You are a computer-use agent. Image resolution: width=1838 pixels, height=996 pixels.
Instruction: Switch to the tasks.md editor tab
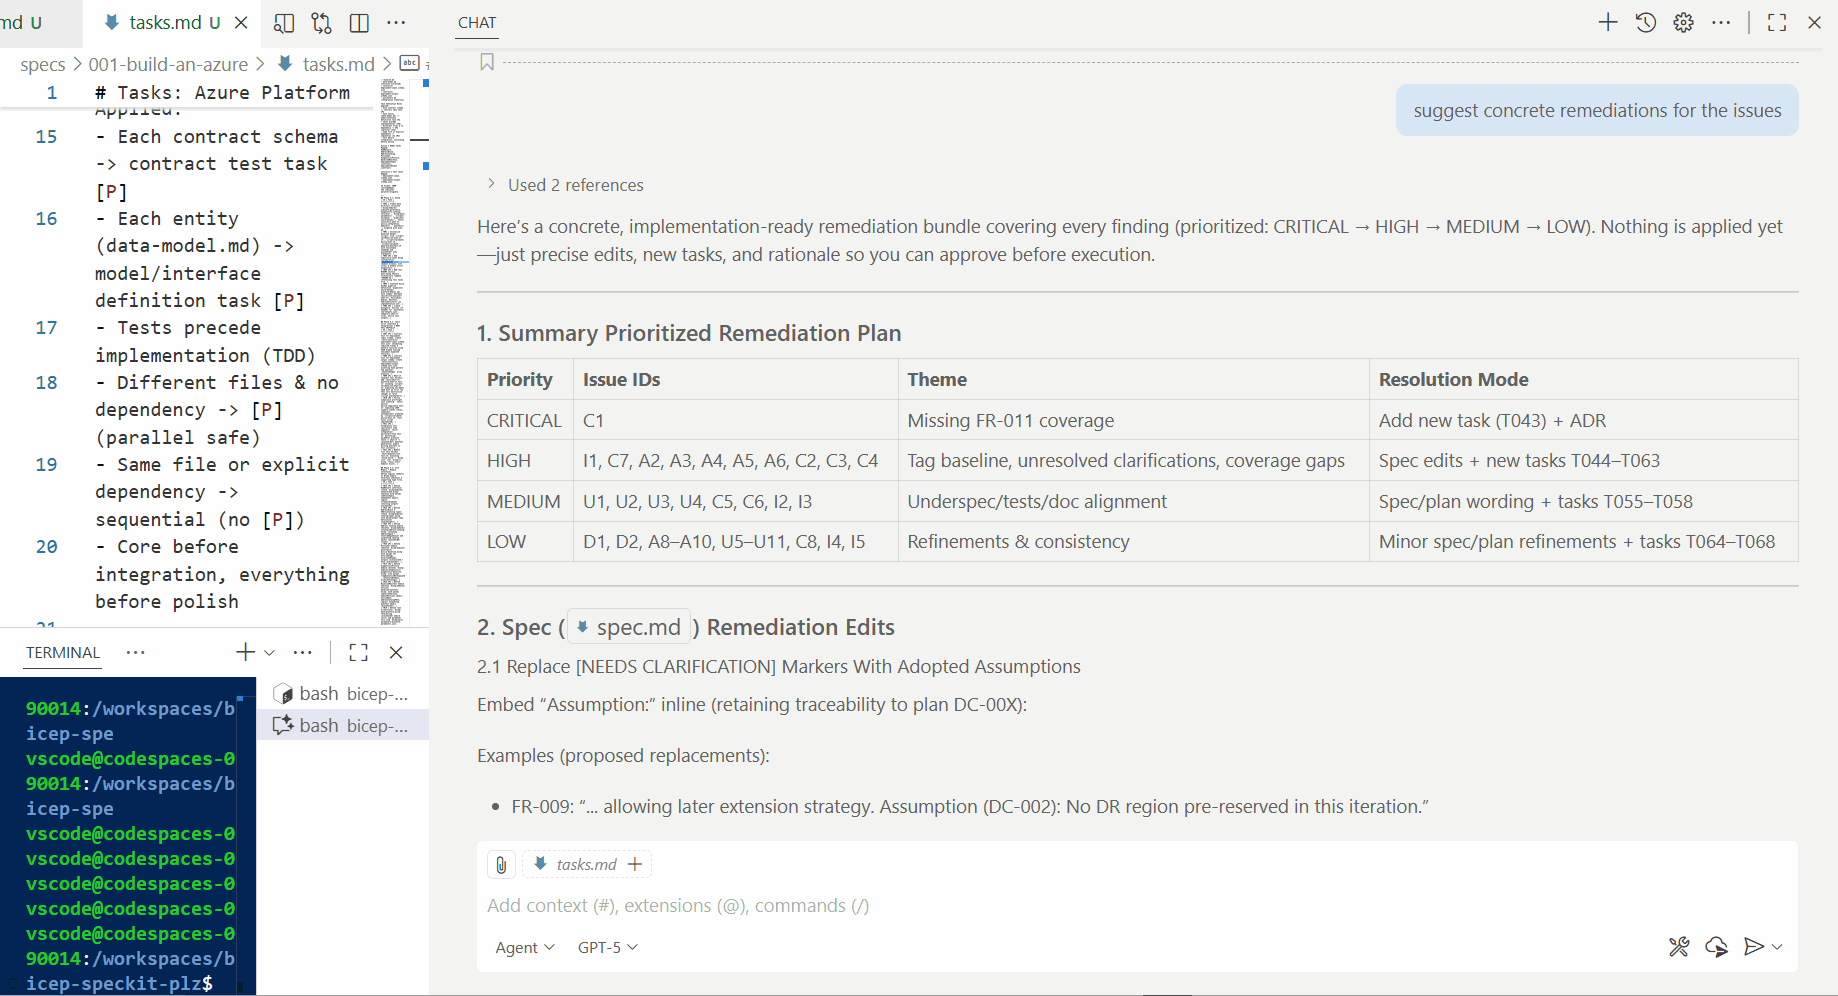pyautogui.click(x=165, y=22)
